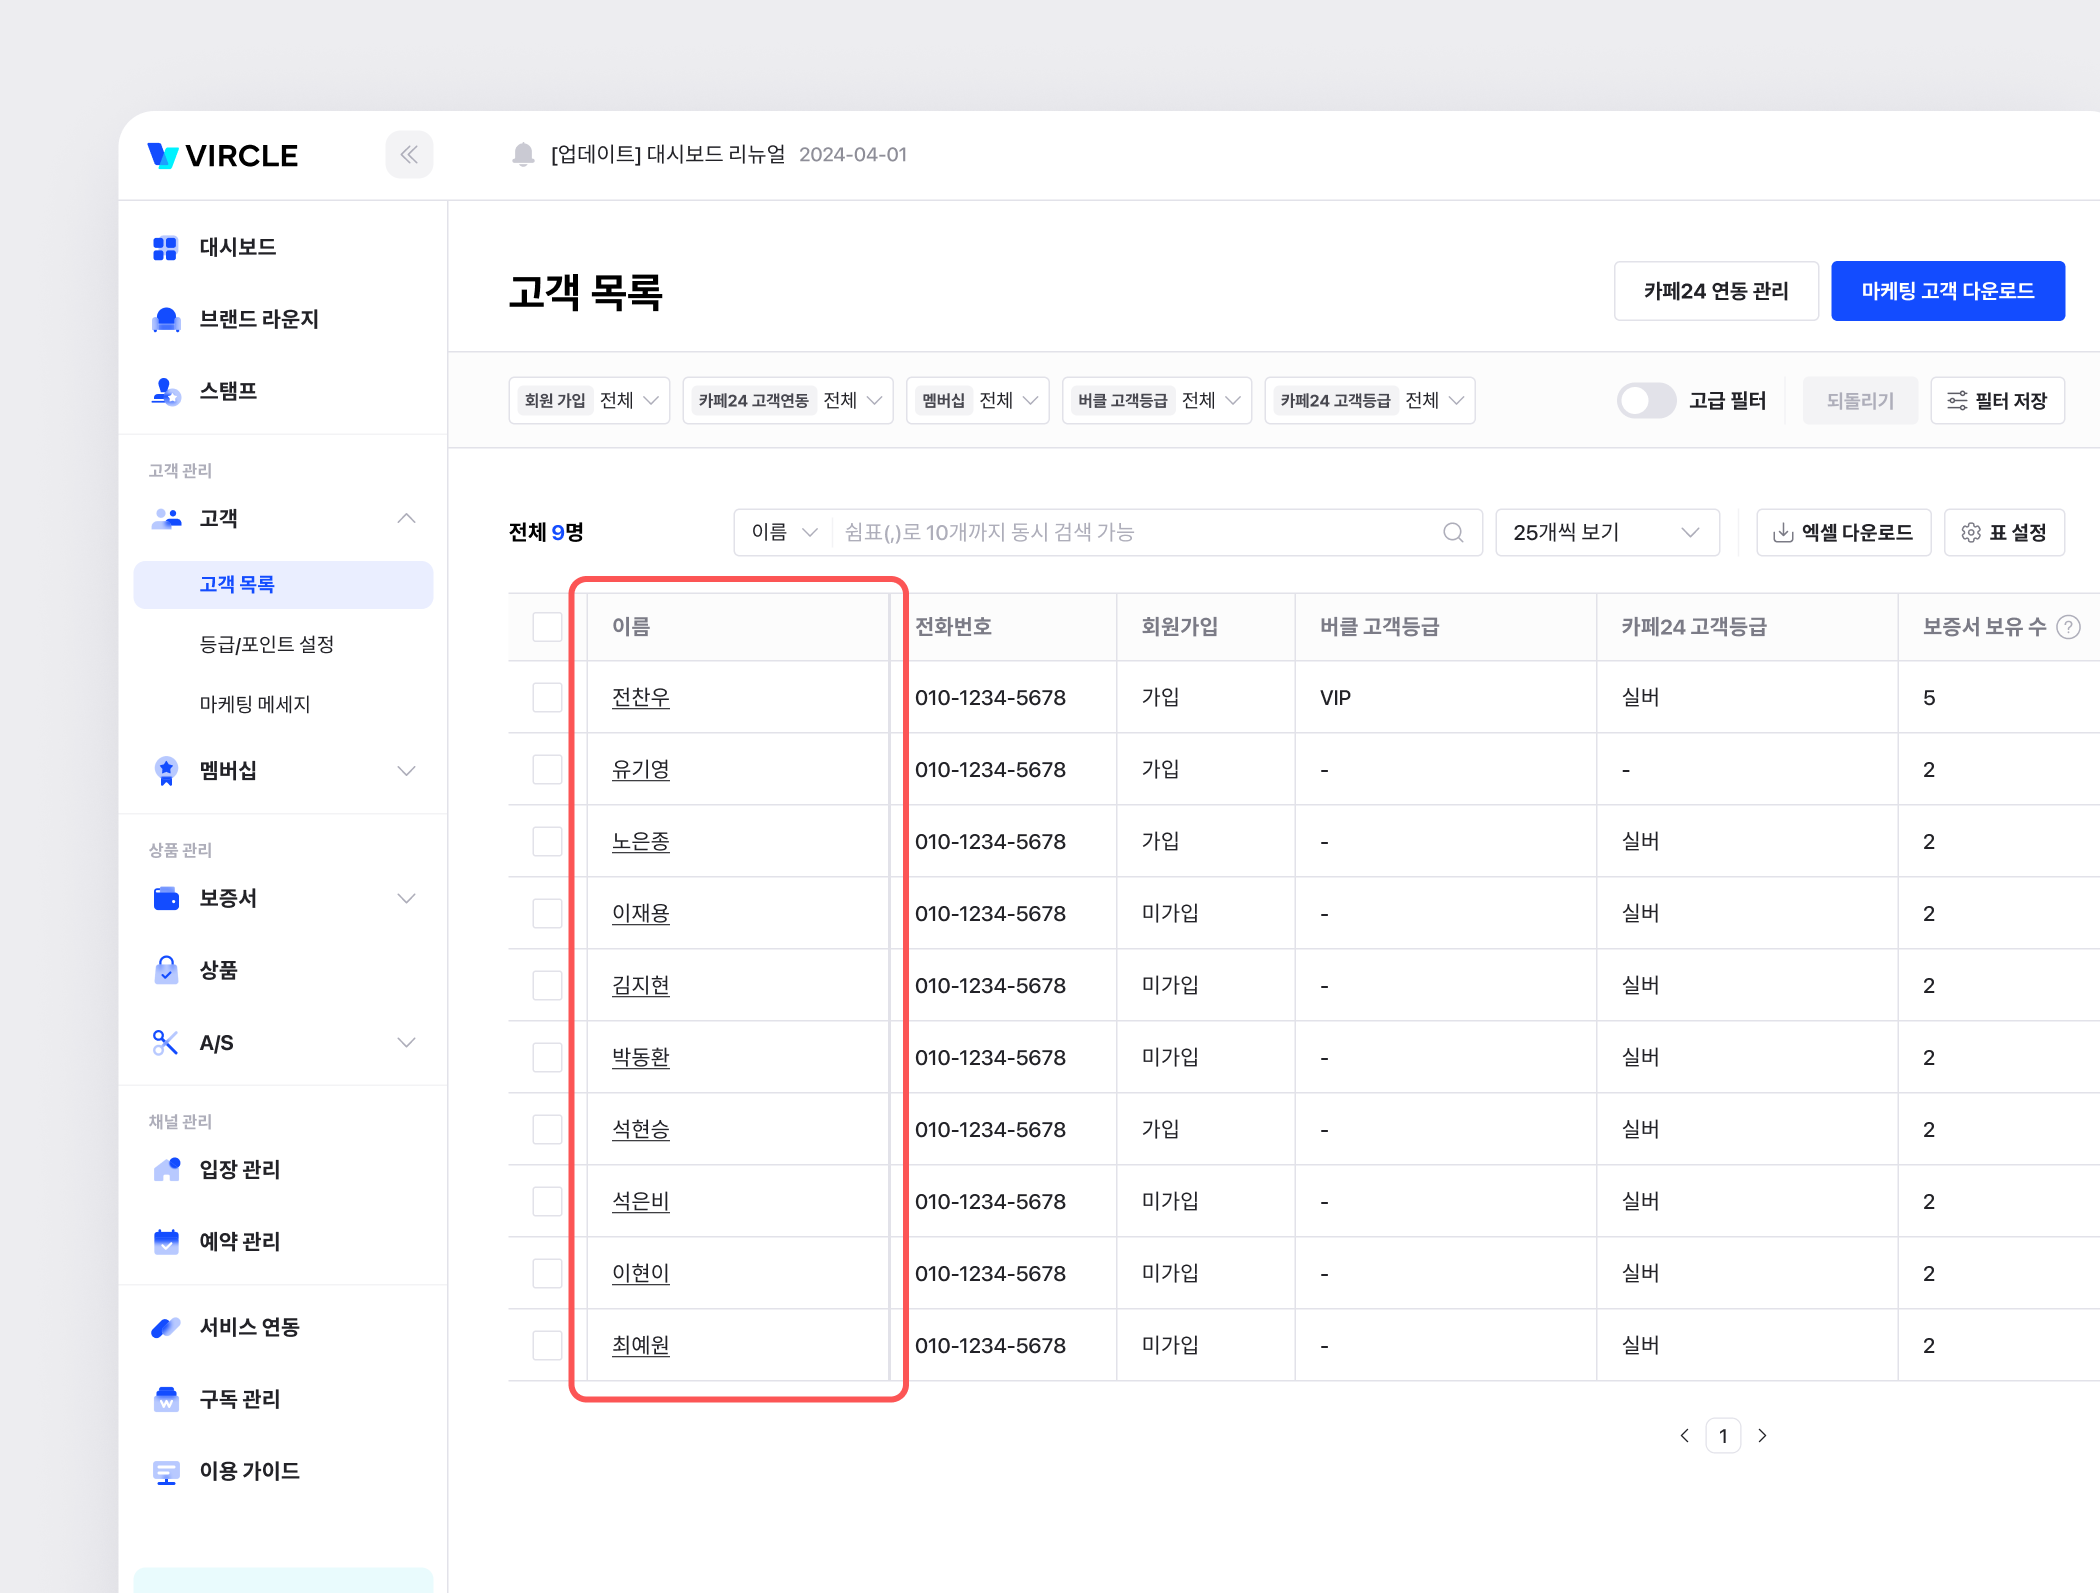Check the checkbox for 전찬우 row
This screenshot has width=2100, height=1593.
tap(547, 697)
